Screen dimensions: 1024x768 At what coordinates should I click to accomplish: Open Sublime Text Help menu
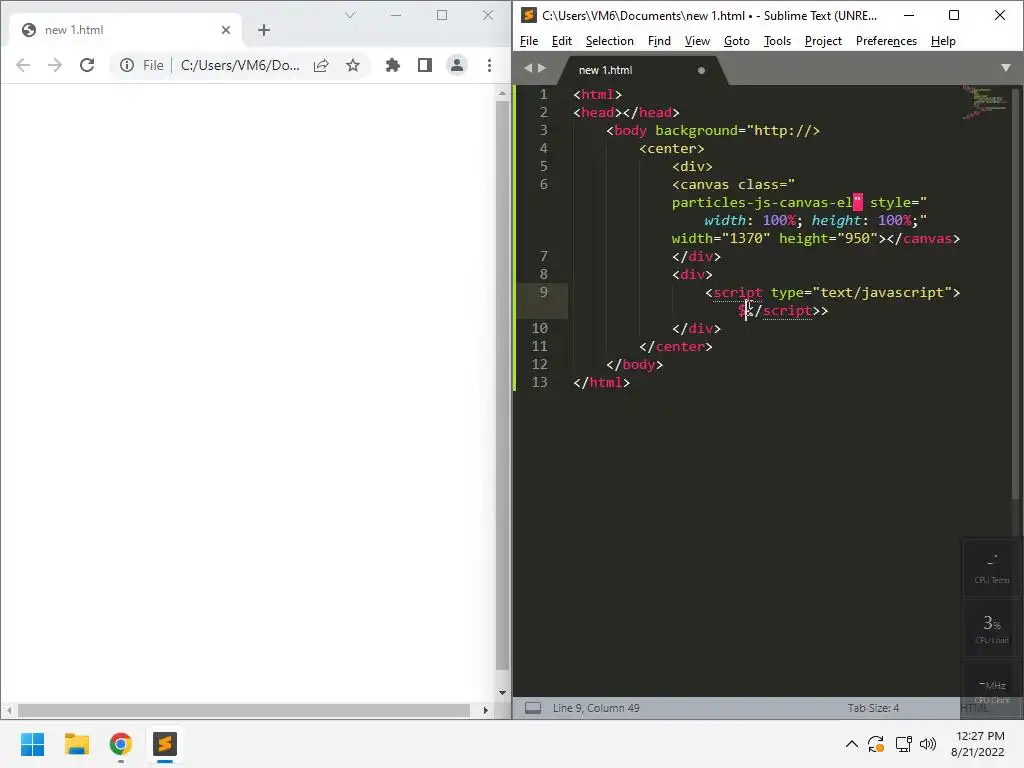[943, 41]
